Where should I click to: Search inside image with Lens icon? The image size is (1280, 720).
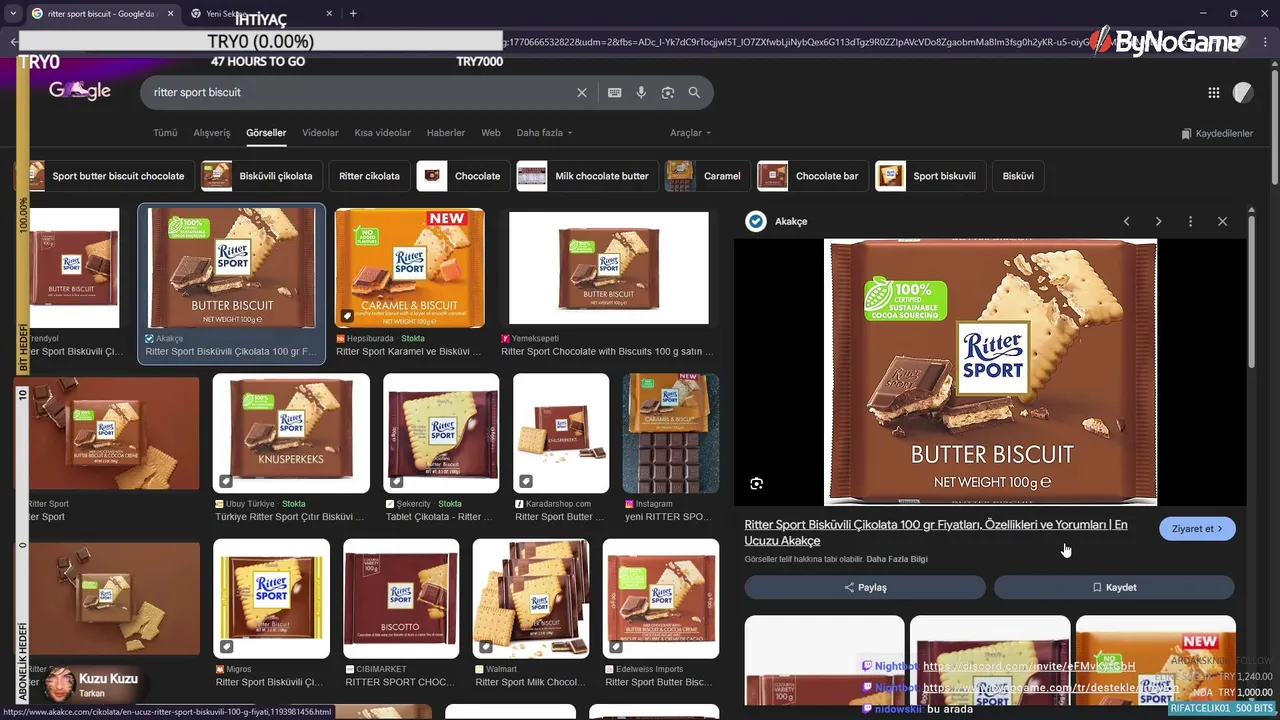[757, 484]
